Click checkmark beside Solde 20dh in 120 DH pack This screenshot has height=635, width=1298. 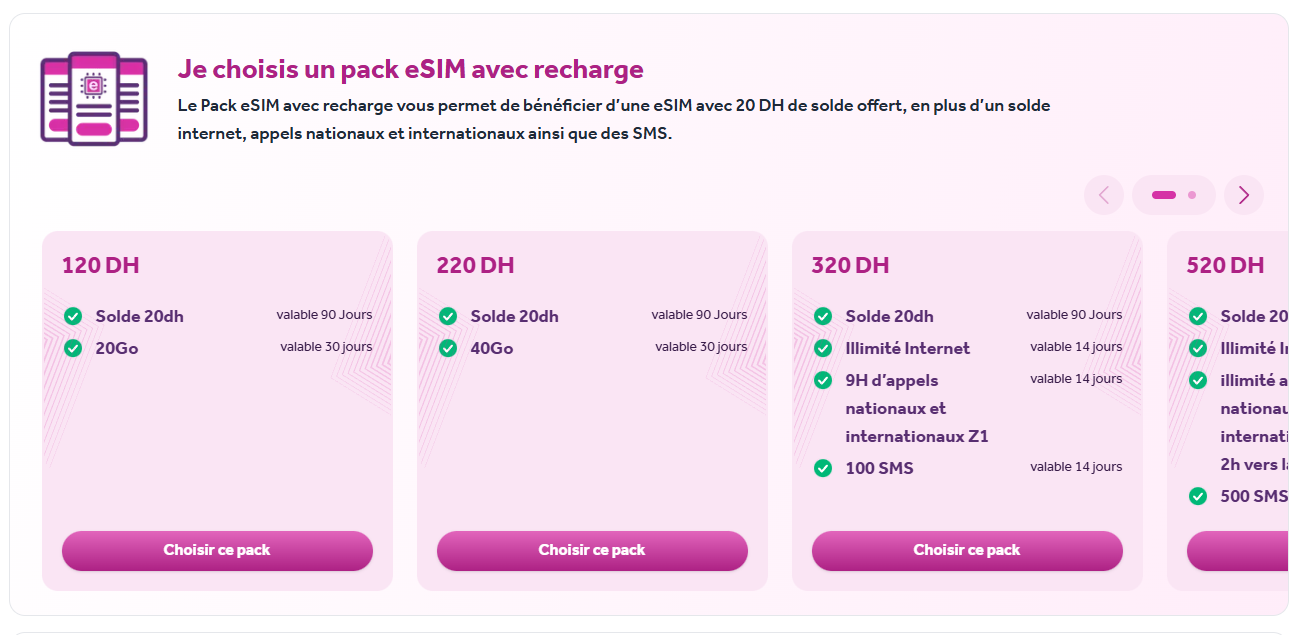[x=73, y=316]
